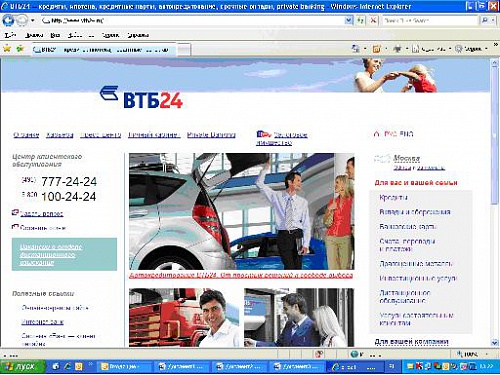Viewport: 500px width, 375px height.
Task: Click the search magnifier button
Action: click(x=484, y=20)
